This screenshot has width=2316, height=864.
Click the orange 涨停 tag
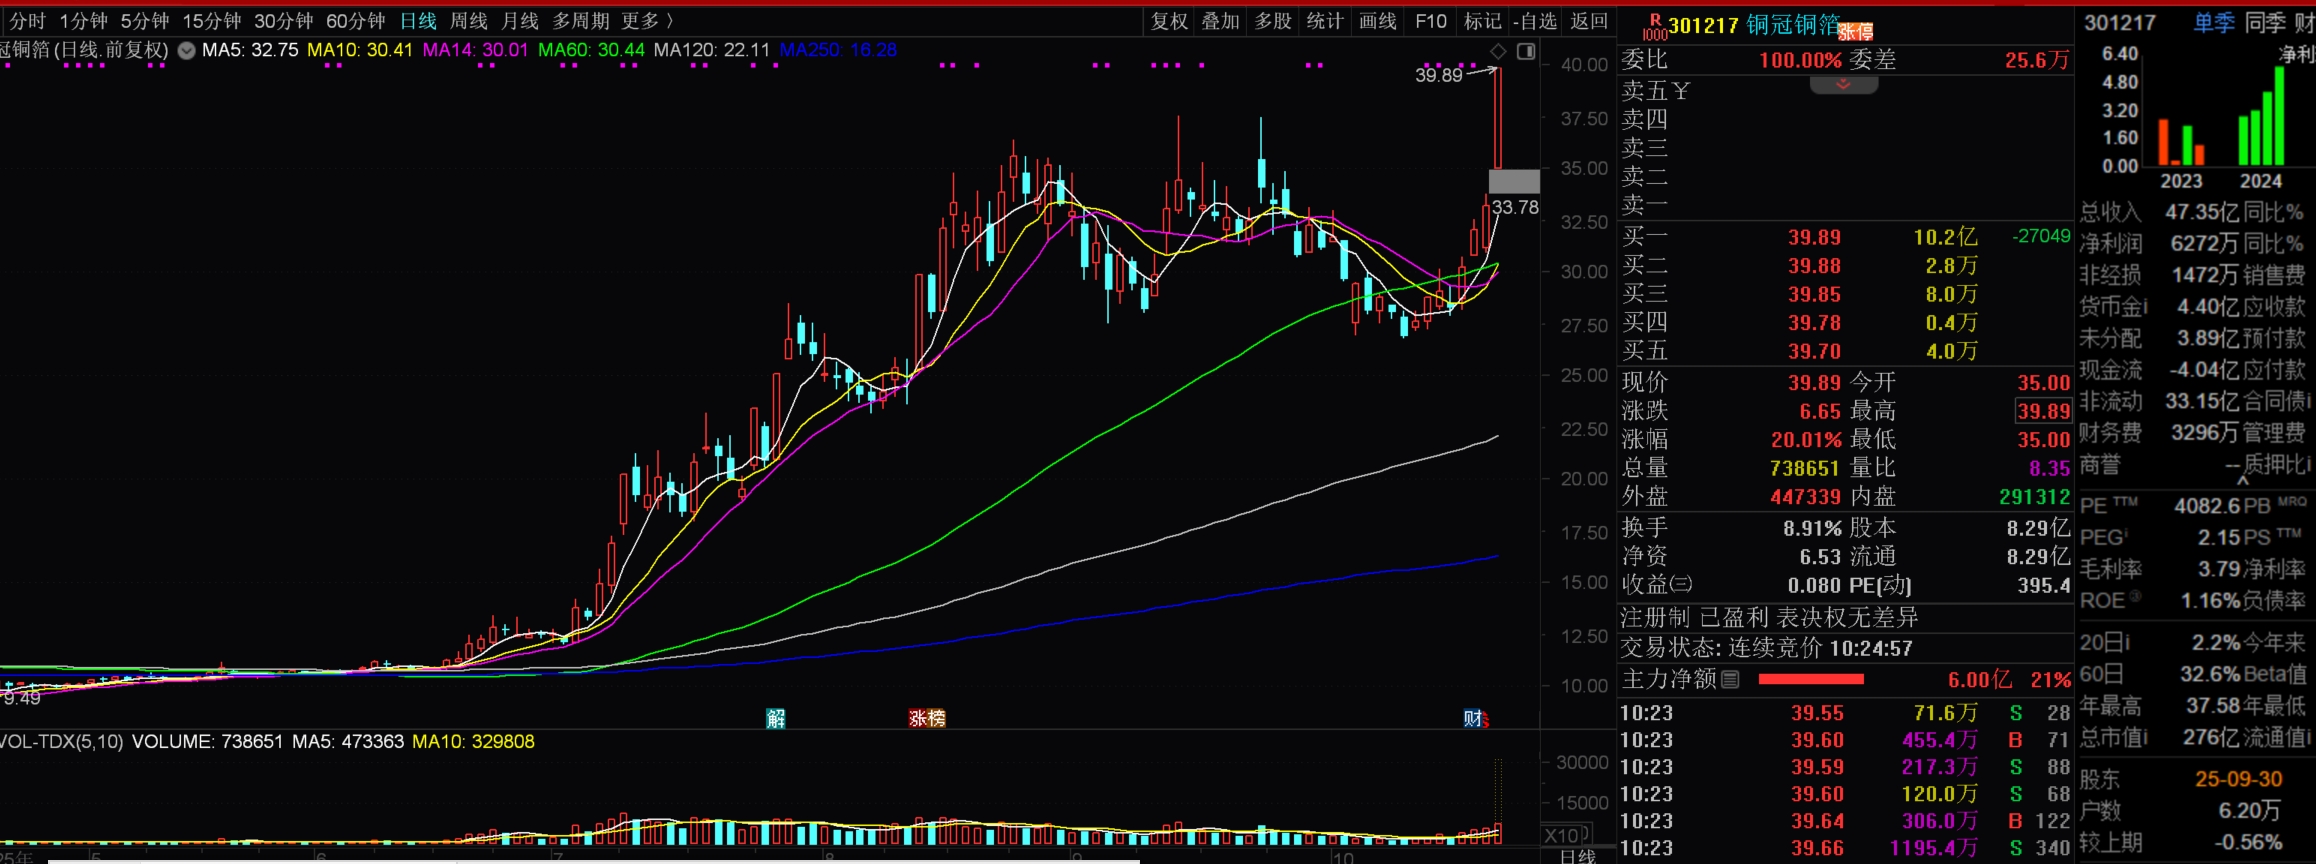pyautogui.click(x=1856, y=32)
